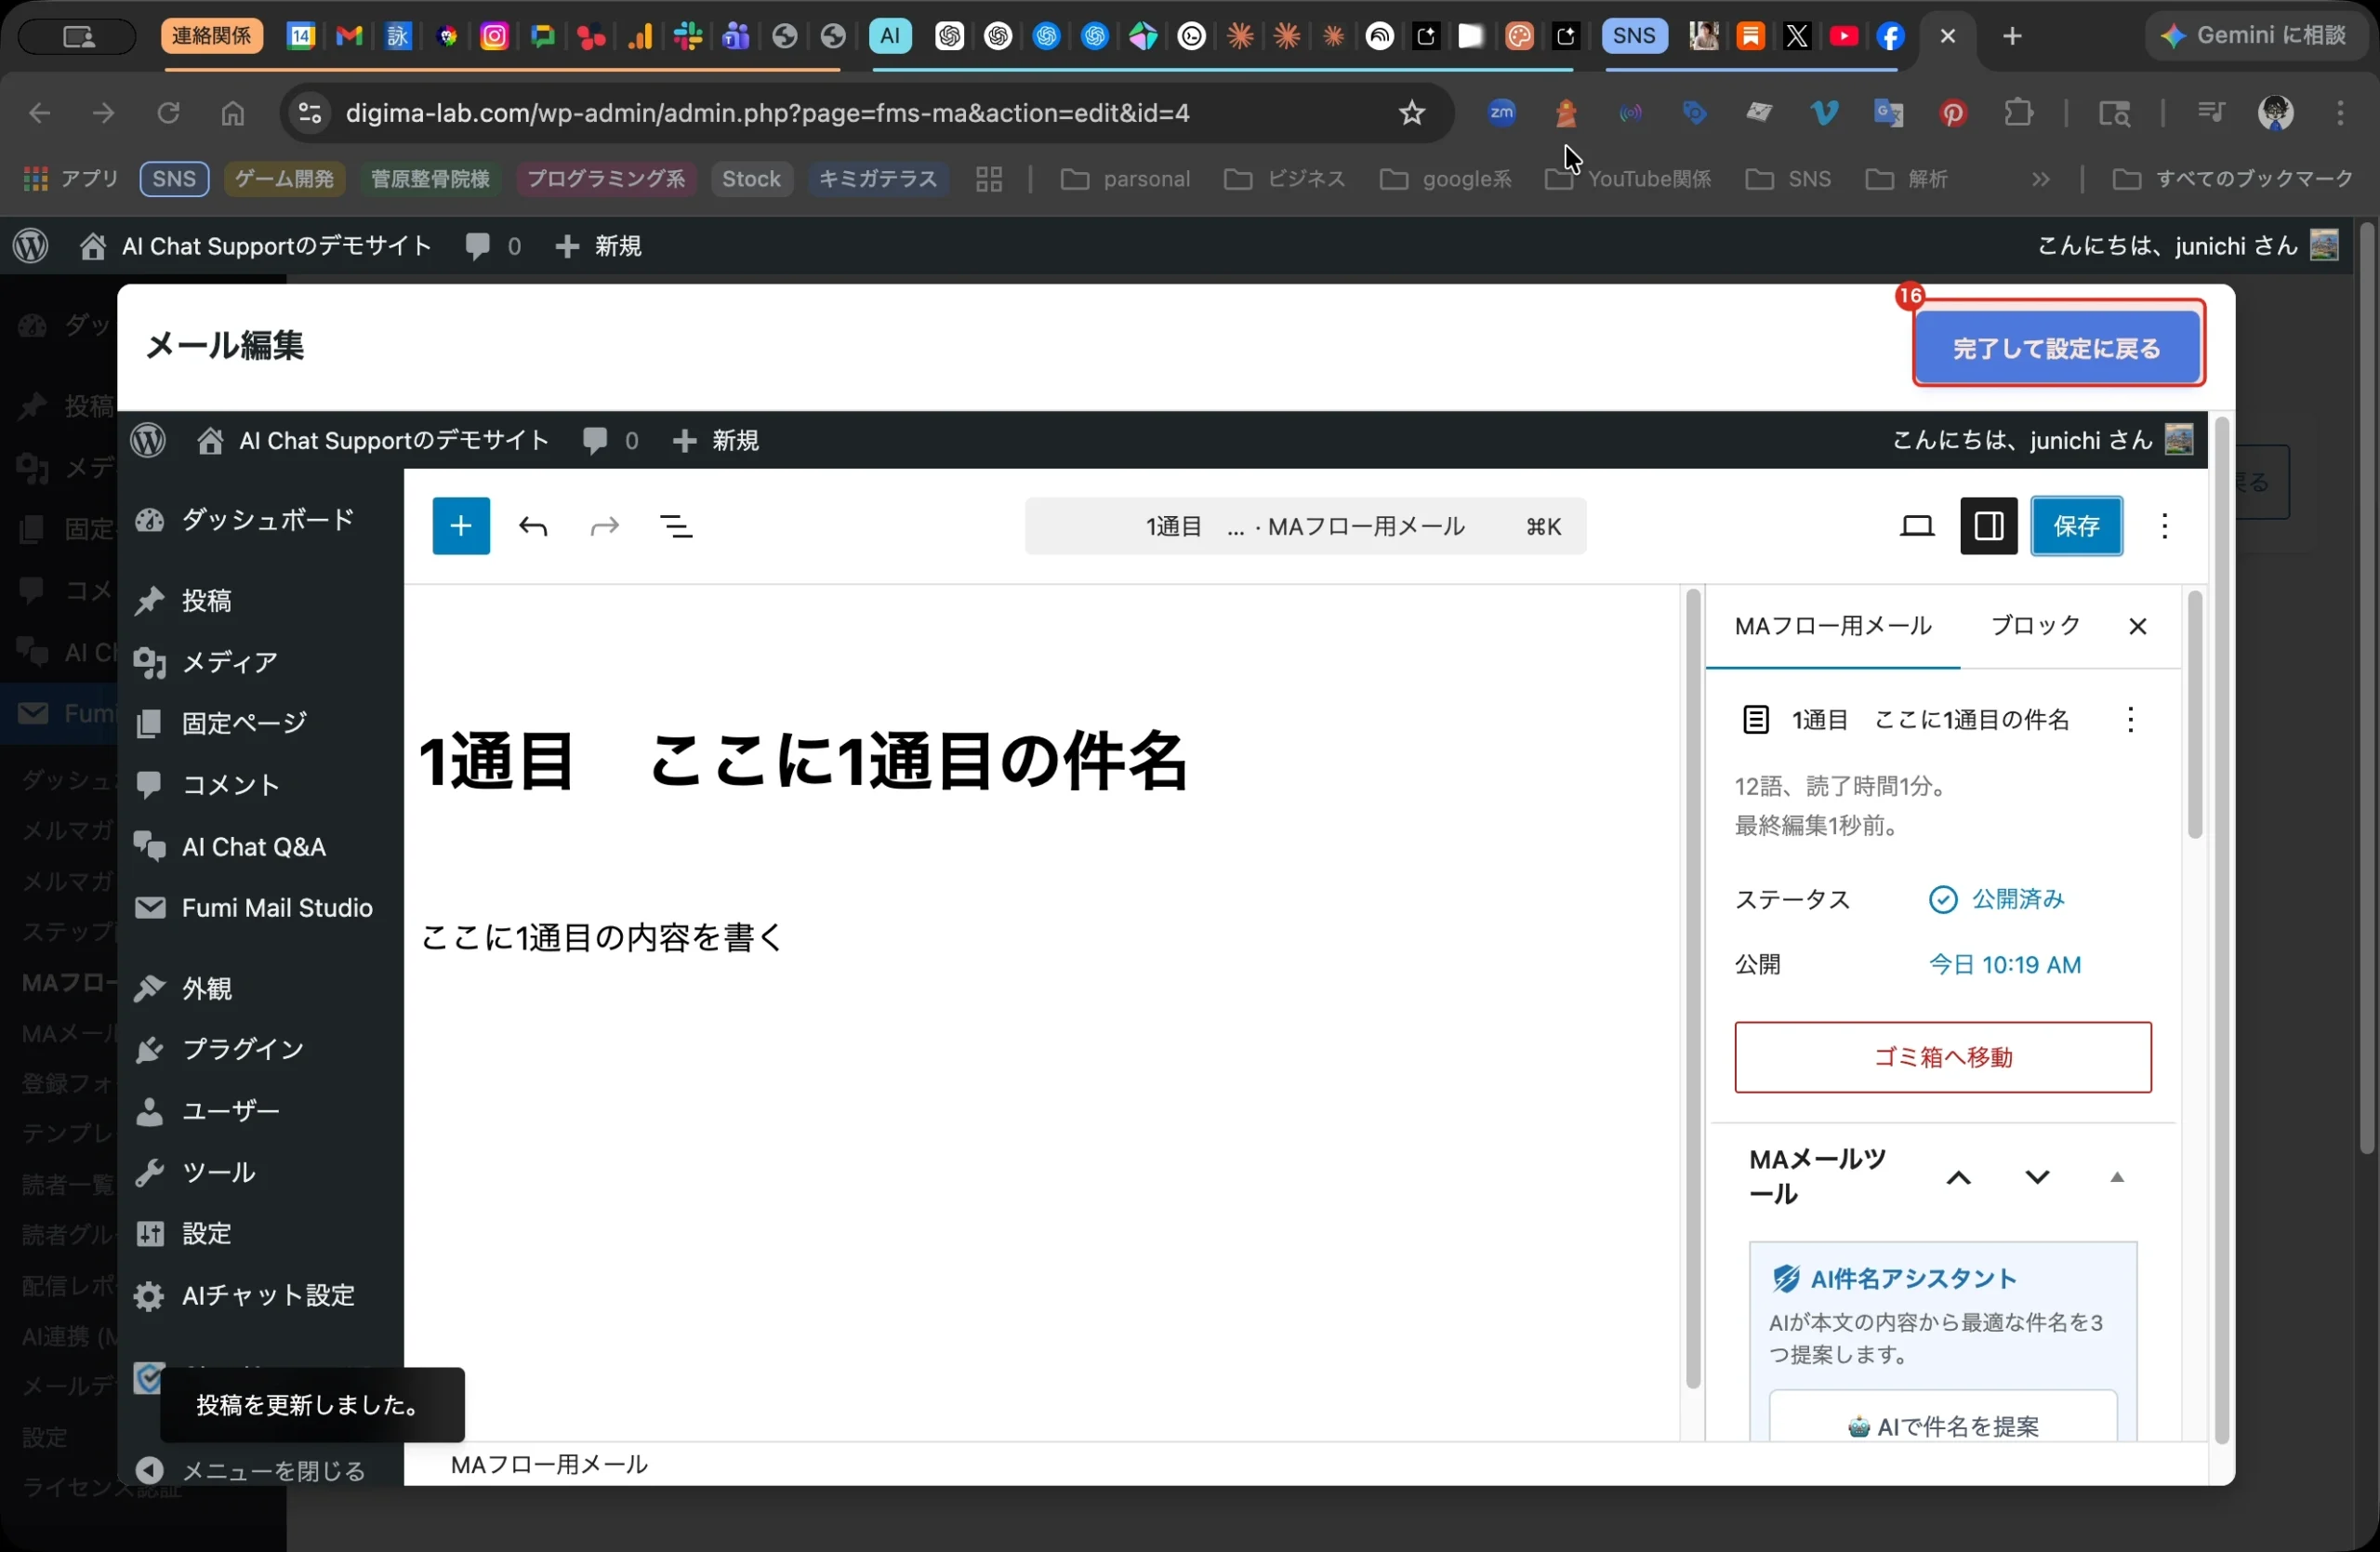Click the redo arrow in editor toolbar
This screenshot has width=2380, height=1552.
point(605,526)
